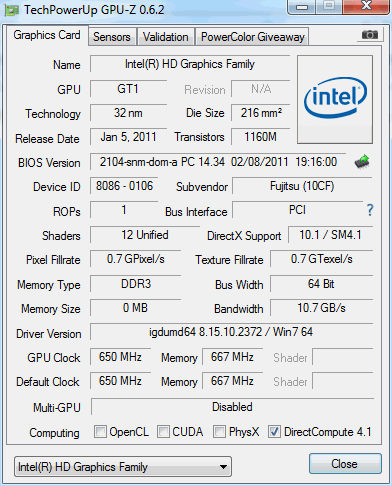Enable the OpenCL checkbox
Image resolution: width=392 pixels, height=486 pixels.
click(x=100, y=431)
